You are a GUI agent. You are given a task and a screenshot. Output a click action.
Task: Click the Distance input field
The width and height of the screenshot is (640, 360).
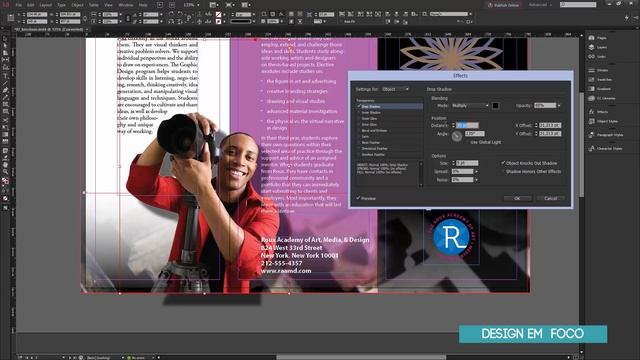coord(467,125)
